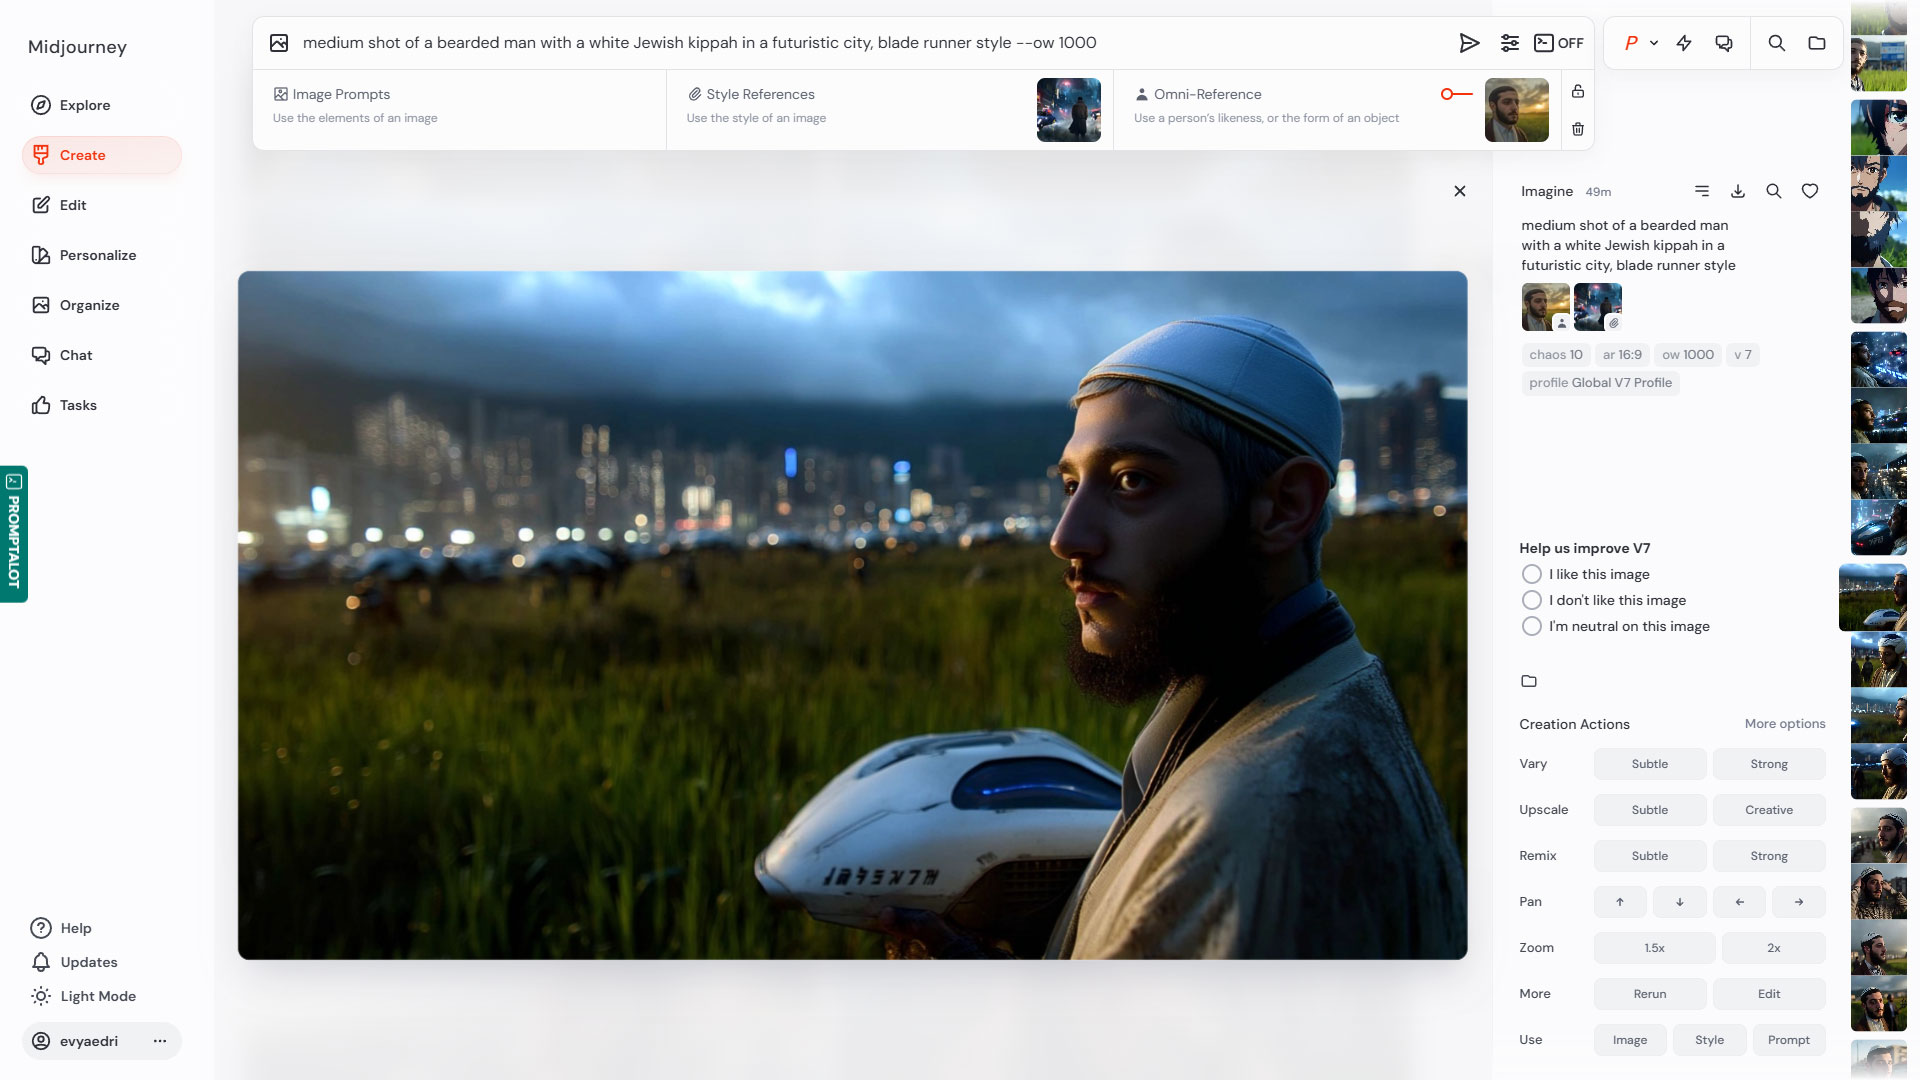Image resolution: width=1920 pixels, height=1080 pixels.
Task: Click the Omni-Reference portrait thumbnail in prompt bar
Action: click(x=1516, y=110)
